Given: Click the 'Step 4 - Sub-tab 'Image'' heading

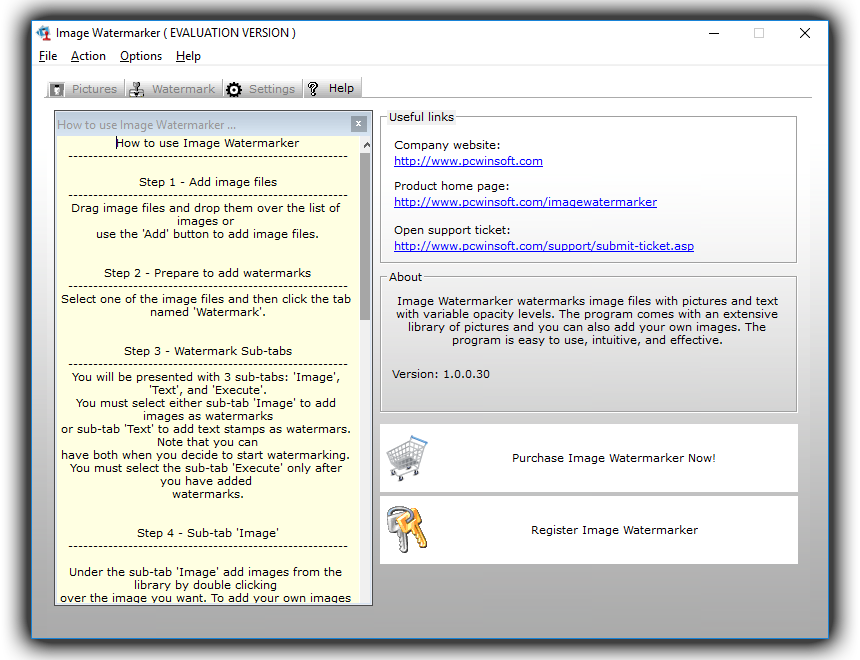Looking at the screenshot, I should tap(208, 533).
